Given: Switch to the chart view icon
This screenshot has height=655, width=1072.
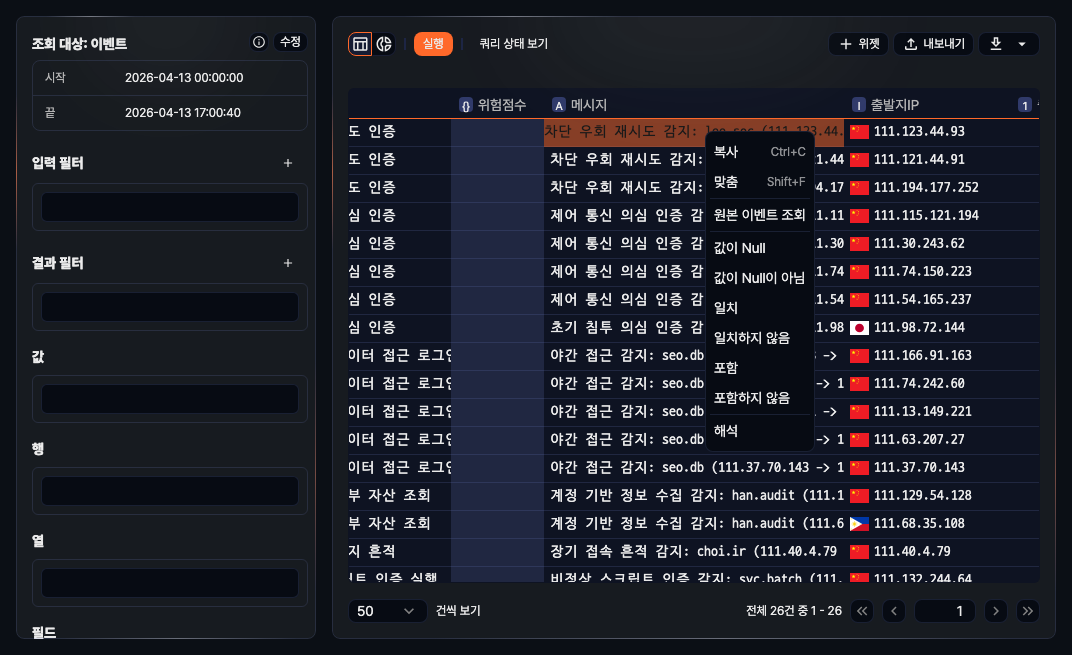Looking at the screenshot, I should pyautogui.click(x=382, y=43).
